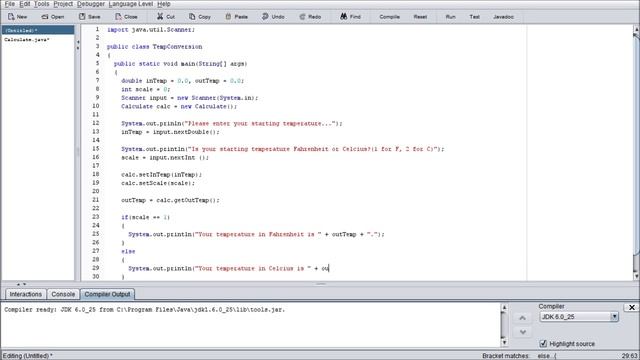This screenshot has height=360, width=640.
Task: Select the Compiler Output tab
Action: click(x=107, y=294)
